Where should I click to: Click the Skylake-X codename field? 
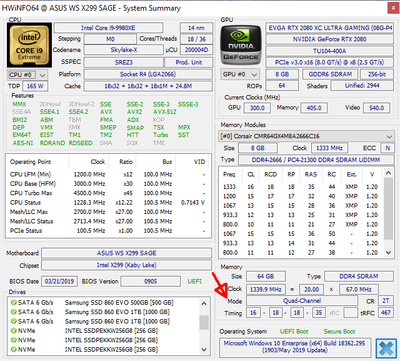pos(124,50)
